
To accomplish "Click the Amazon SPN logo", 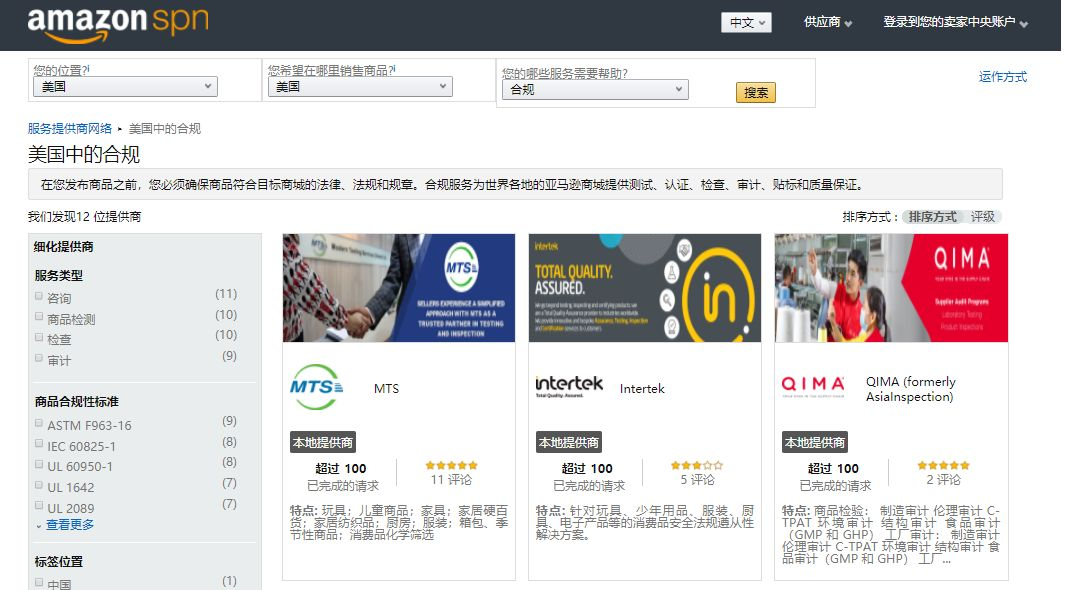I will tap(118, 24).
